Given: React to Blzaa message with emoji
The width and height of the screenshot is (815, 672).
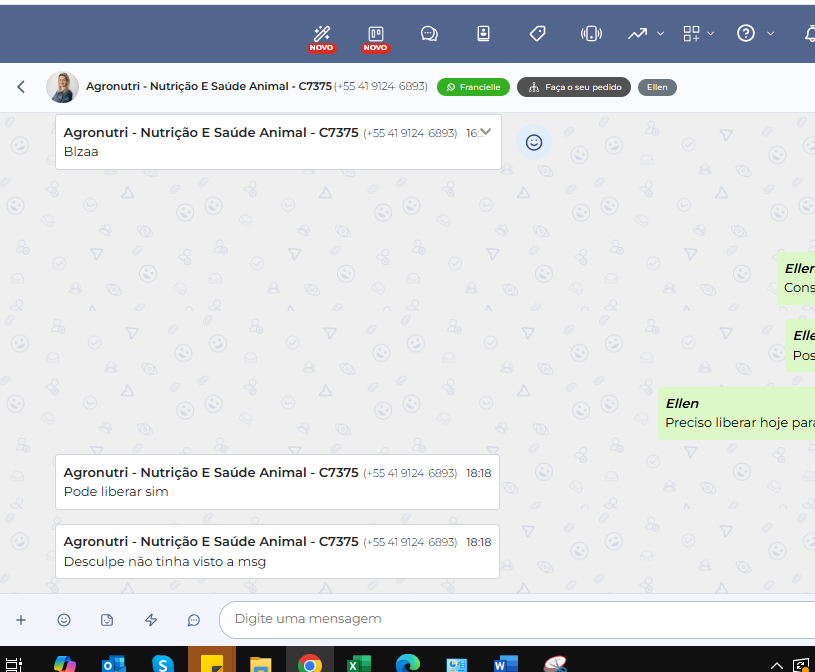Looking at the screenshot, I should [x=534, y=143].
